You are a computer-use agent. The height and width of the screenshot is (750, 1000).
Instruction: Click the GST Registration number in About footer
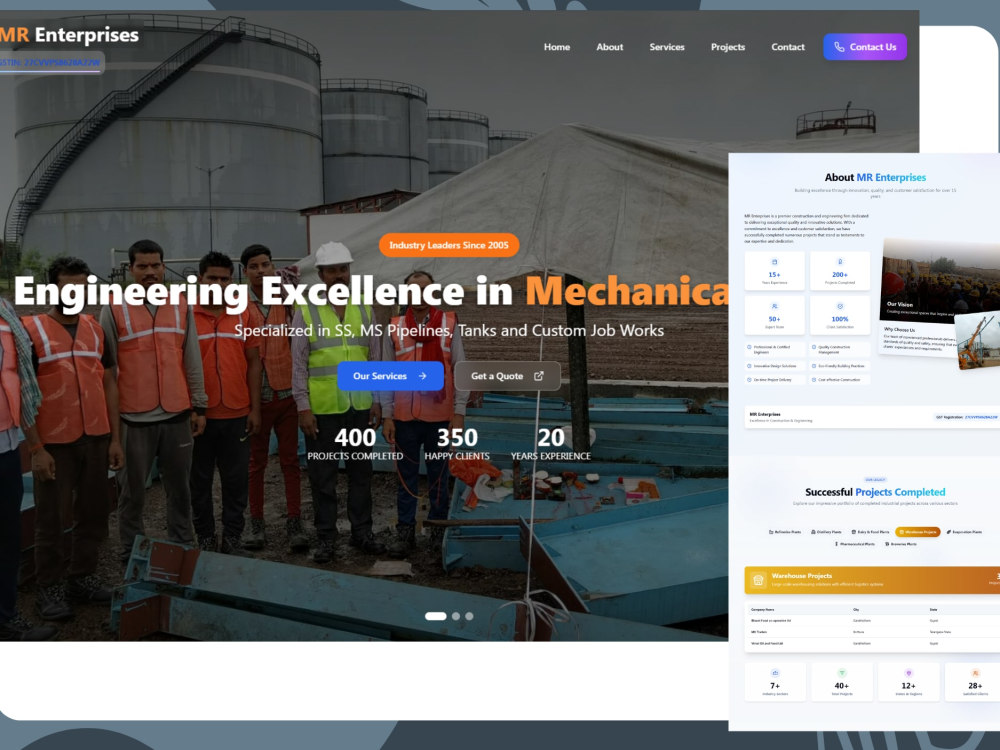981,417
